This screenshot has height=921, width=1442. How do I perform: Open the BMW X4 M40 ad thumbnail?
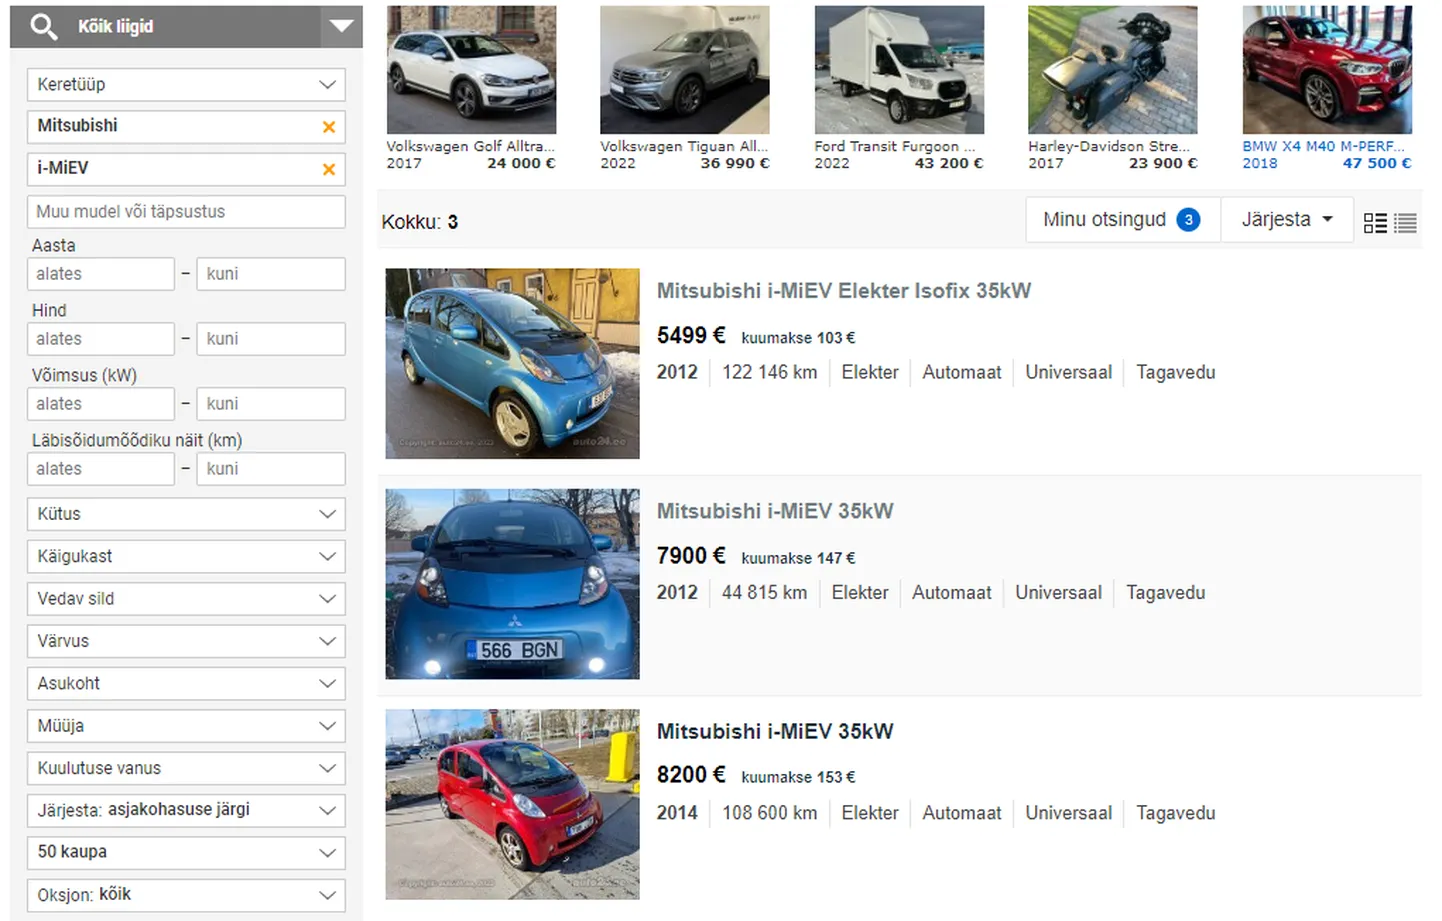click(x=1327, y=70)
